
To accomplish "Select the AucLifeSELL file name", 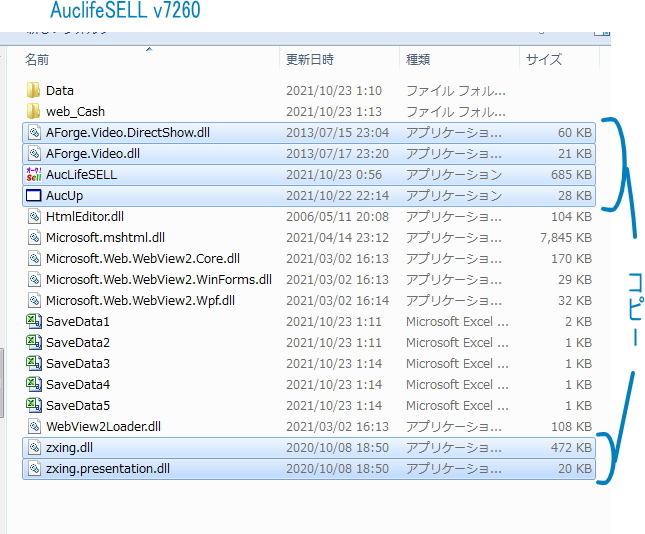I will pyautogui.click(x=81, y=174).
